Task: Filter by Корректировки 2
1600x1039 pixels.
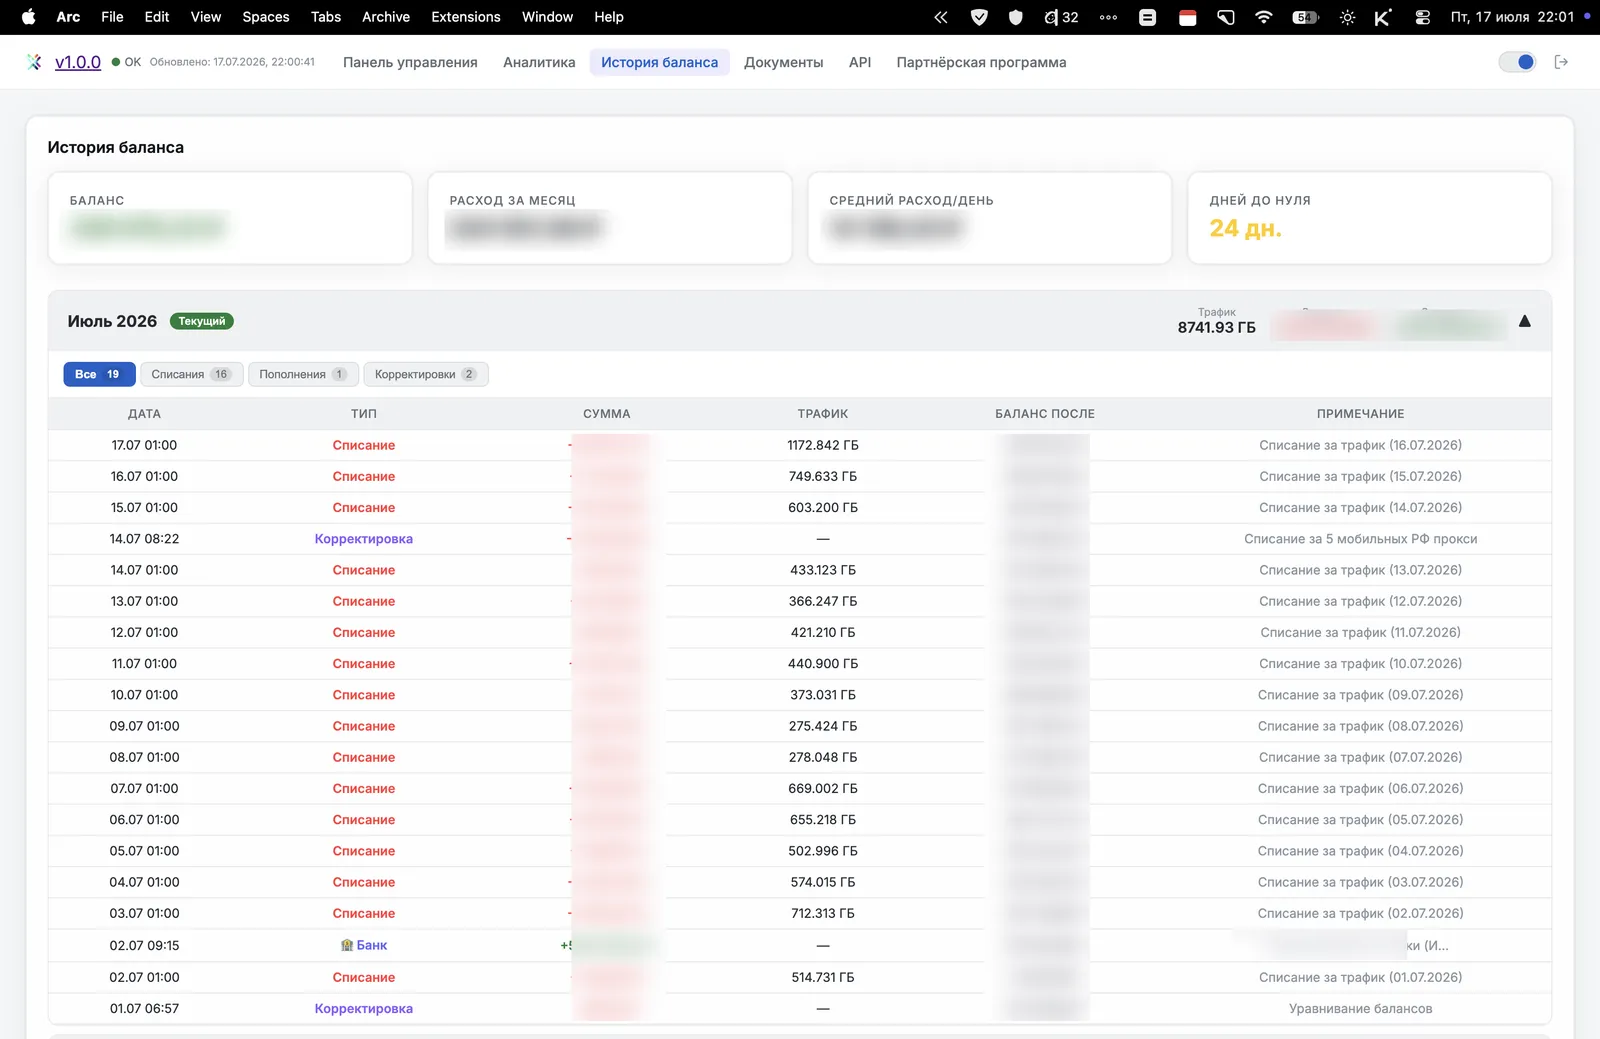Action: (x=426, y=374)
